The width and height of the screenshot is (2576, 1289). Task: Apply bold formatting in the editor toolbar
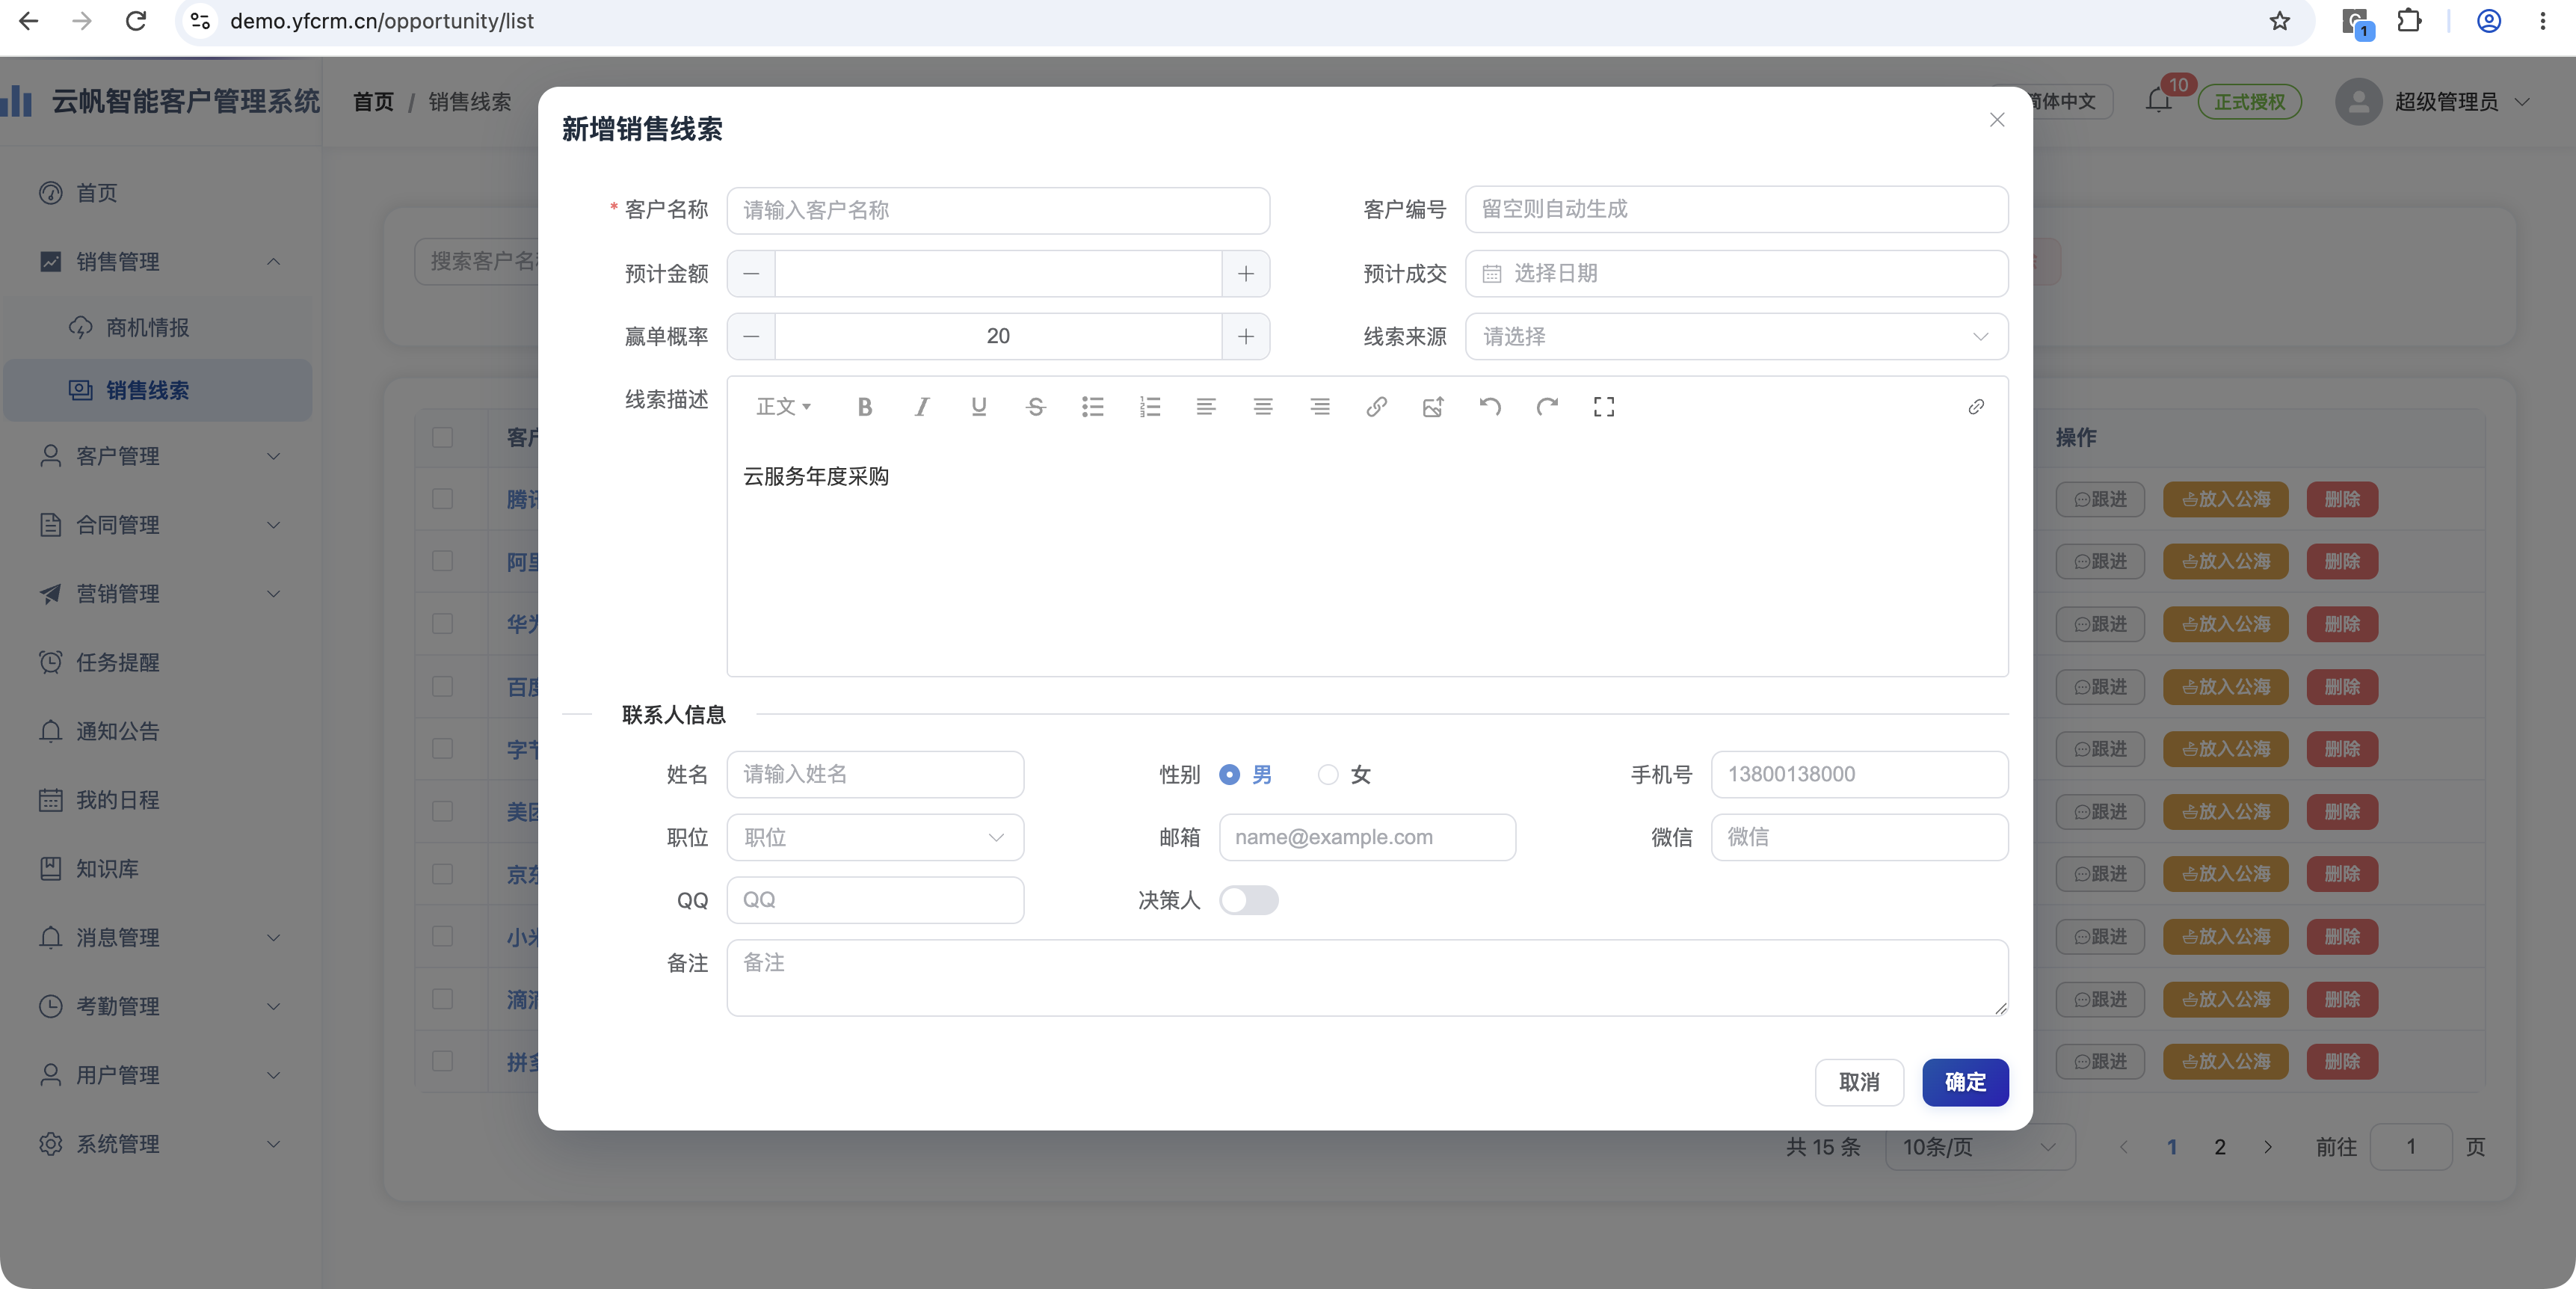point(865,407)
